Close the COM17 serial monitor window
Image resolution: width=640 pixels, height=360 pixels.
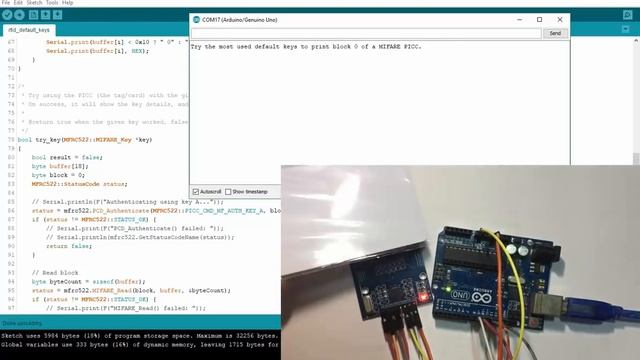point(560,20)
